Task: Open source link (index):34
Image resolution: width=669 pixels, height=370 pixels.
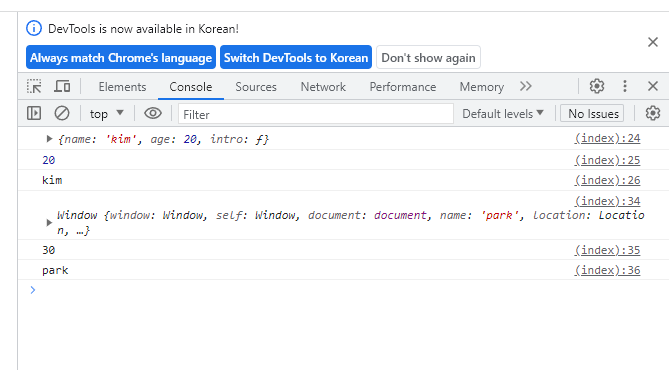Action: (x=607, y=201)
